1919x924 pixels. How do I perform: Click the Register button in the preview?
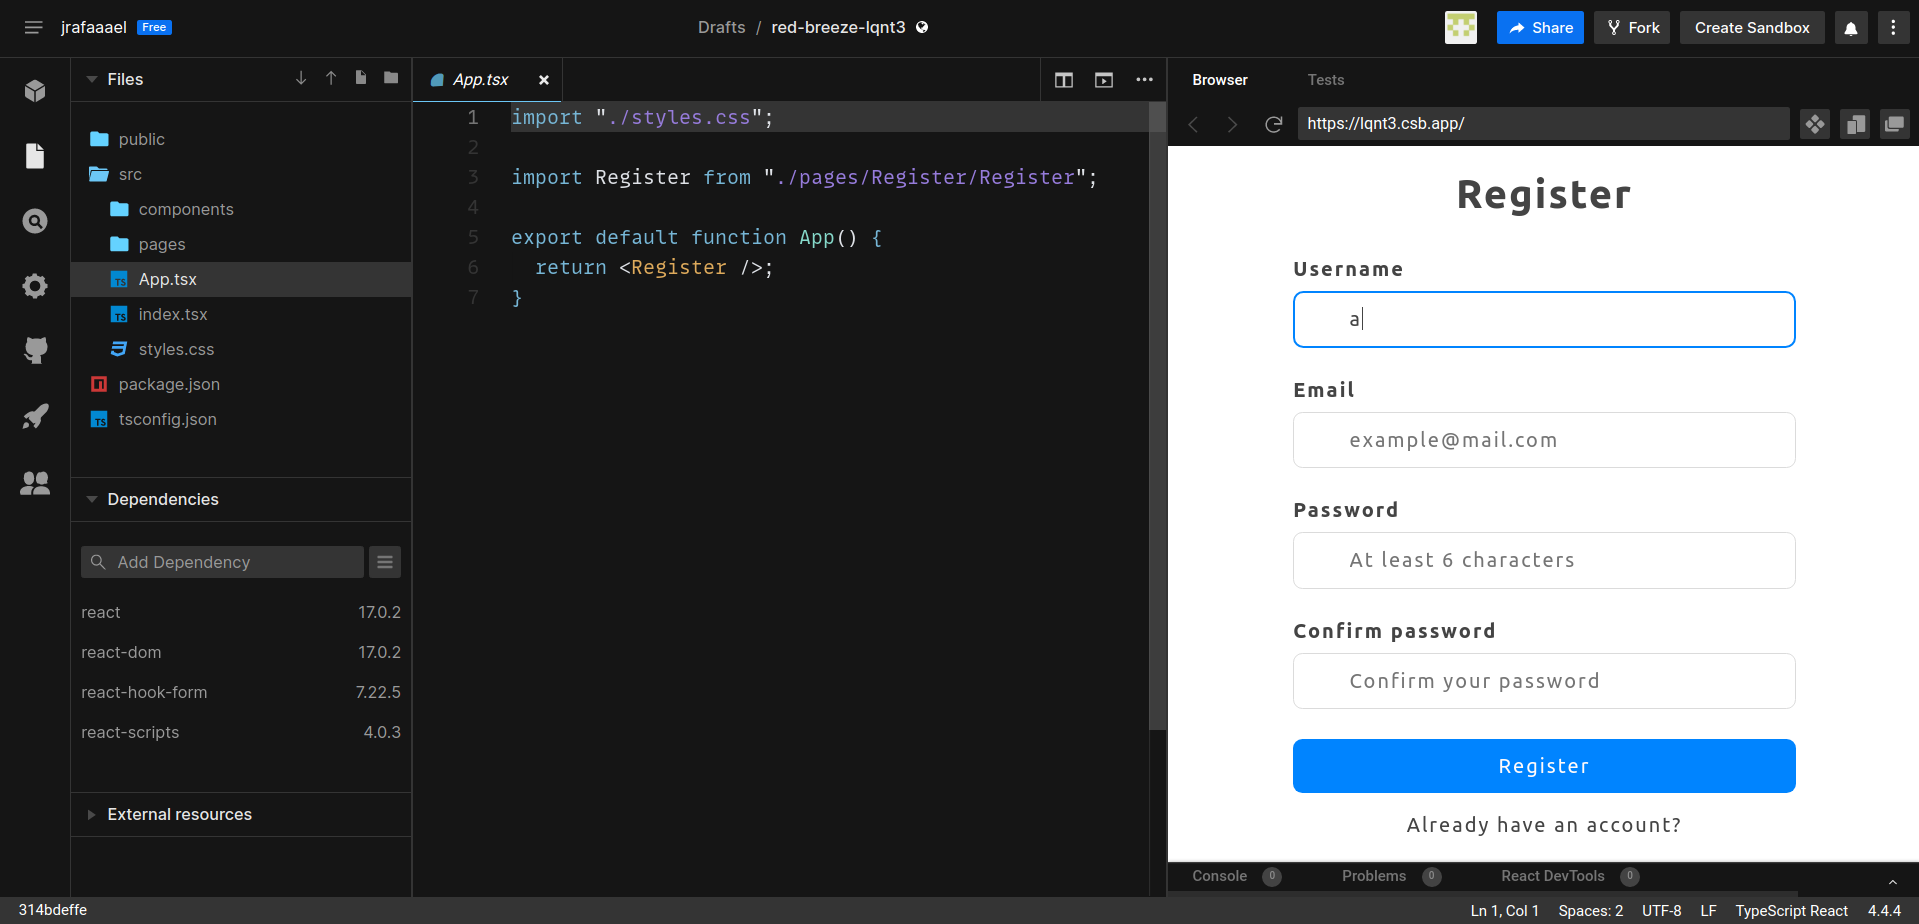pos(1543,765)
